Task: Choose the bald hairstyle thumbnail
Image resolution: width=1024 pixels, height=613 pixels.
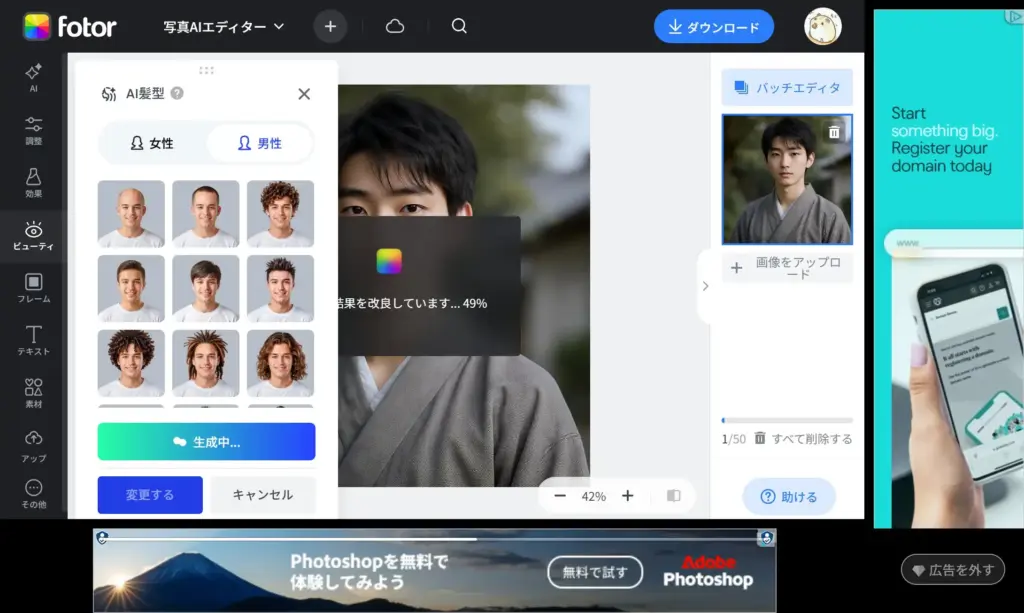Action: click(131, 213)
